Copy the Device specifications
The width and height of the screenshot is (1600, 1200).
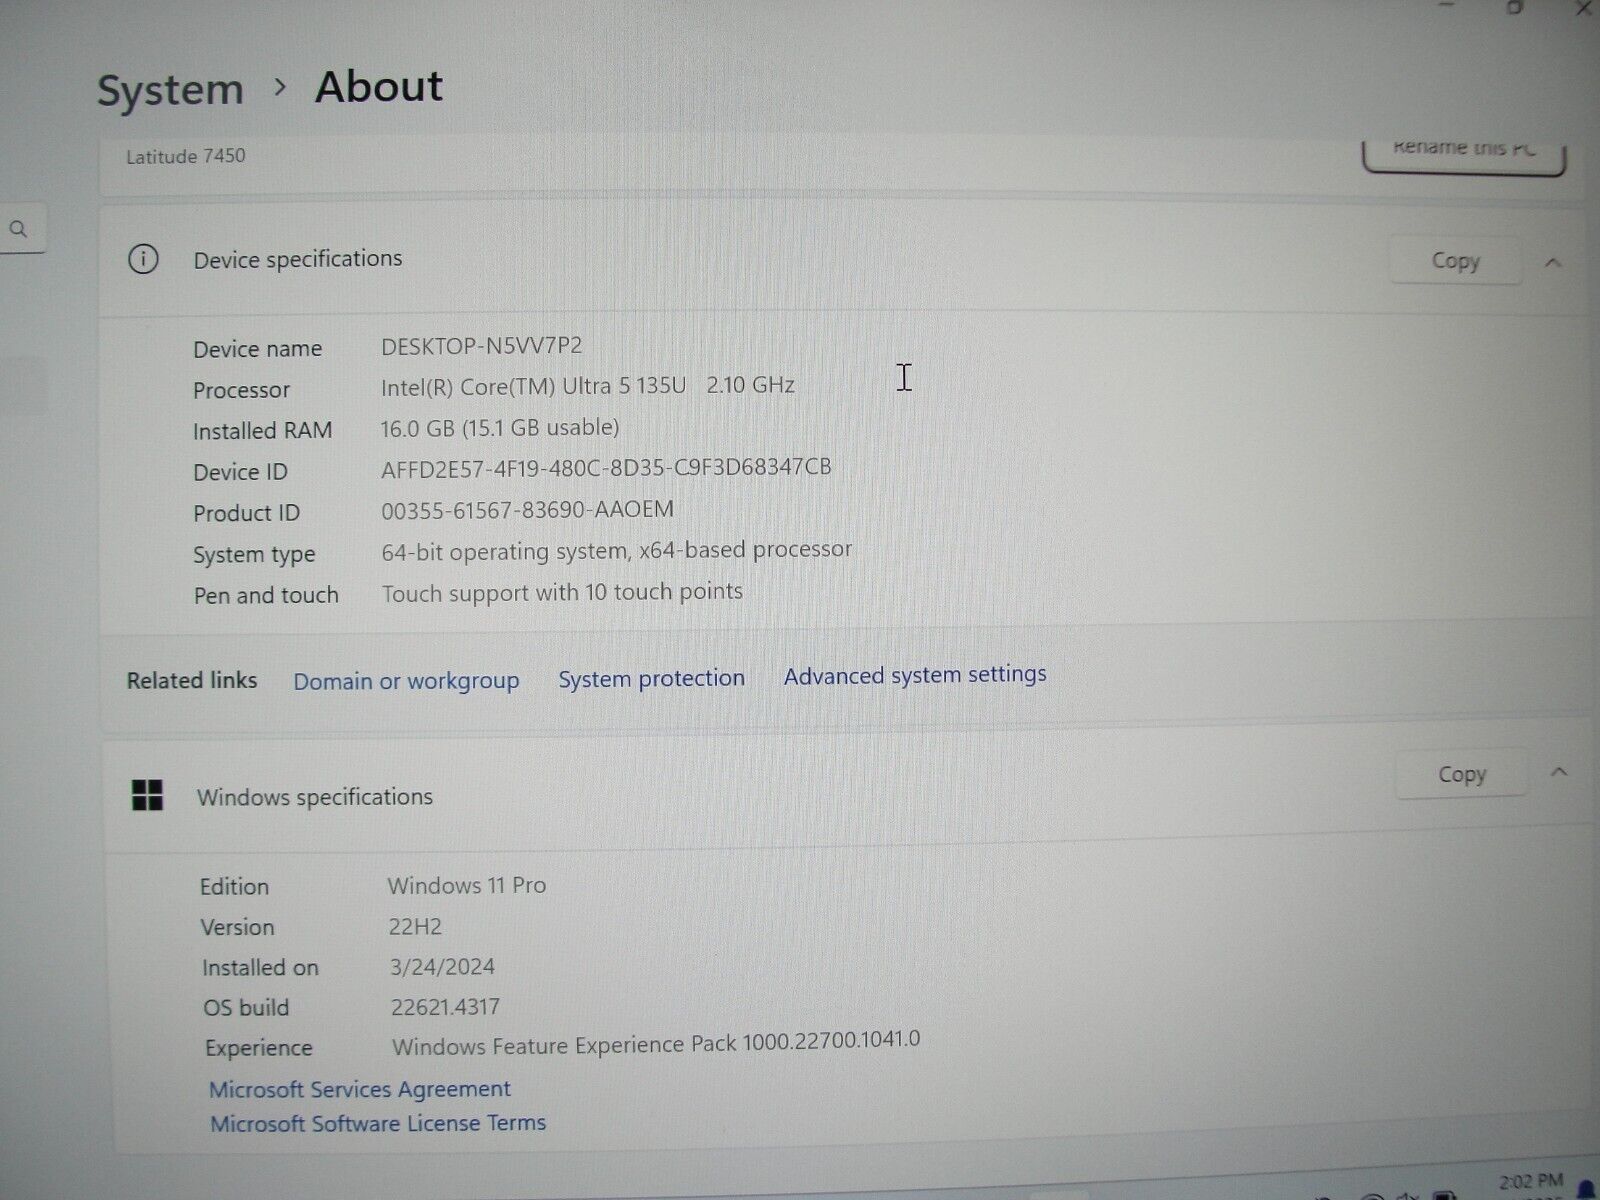click(x=1455, y=261)
